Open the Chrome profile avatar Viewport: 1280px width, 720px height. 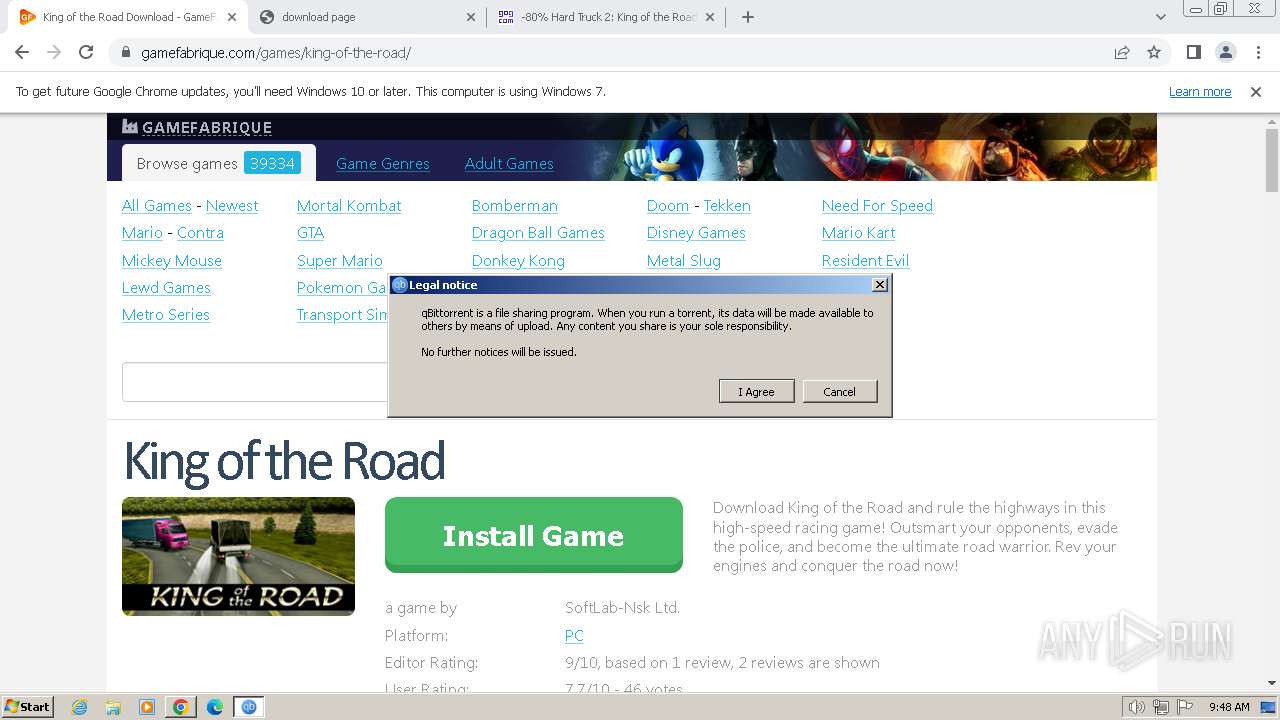1225,52
